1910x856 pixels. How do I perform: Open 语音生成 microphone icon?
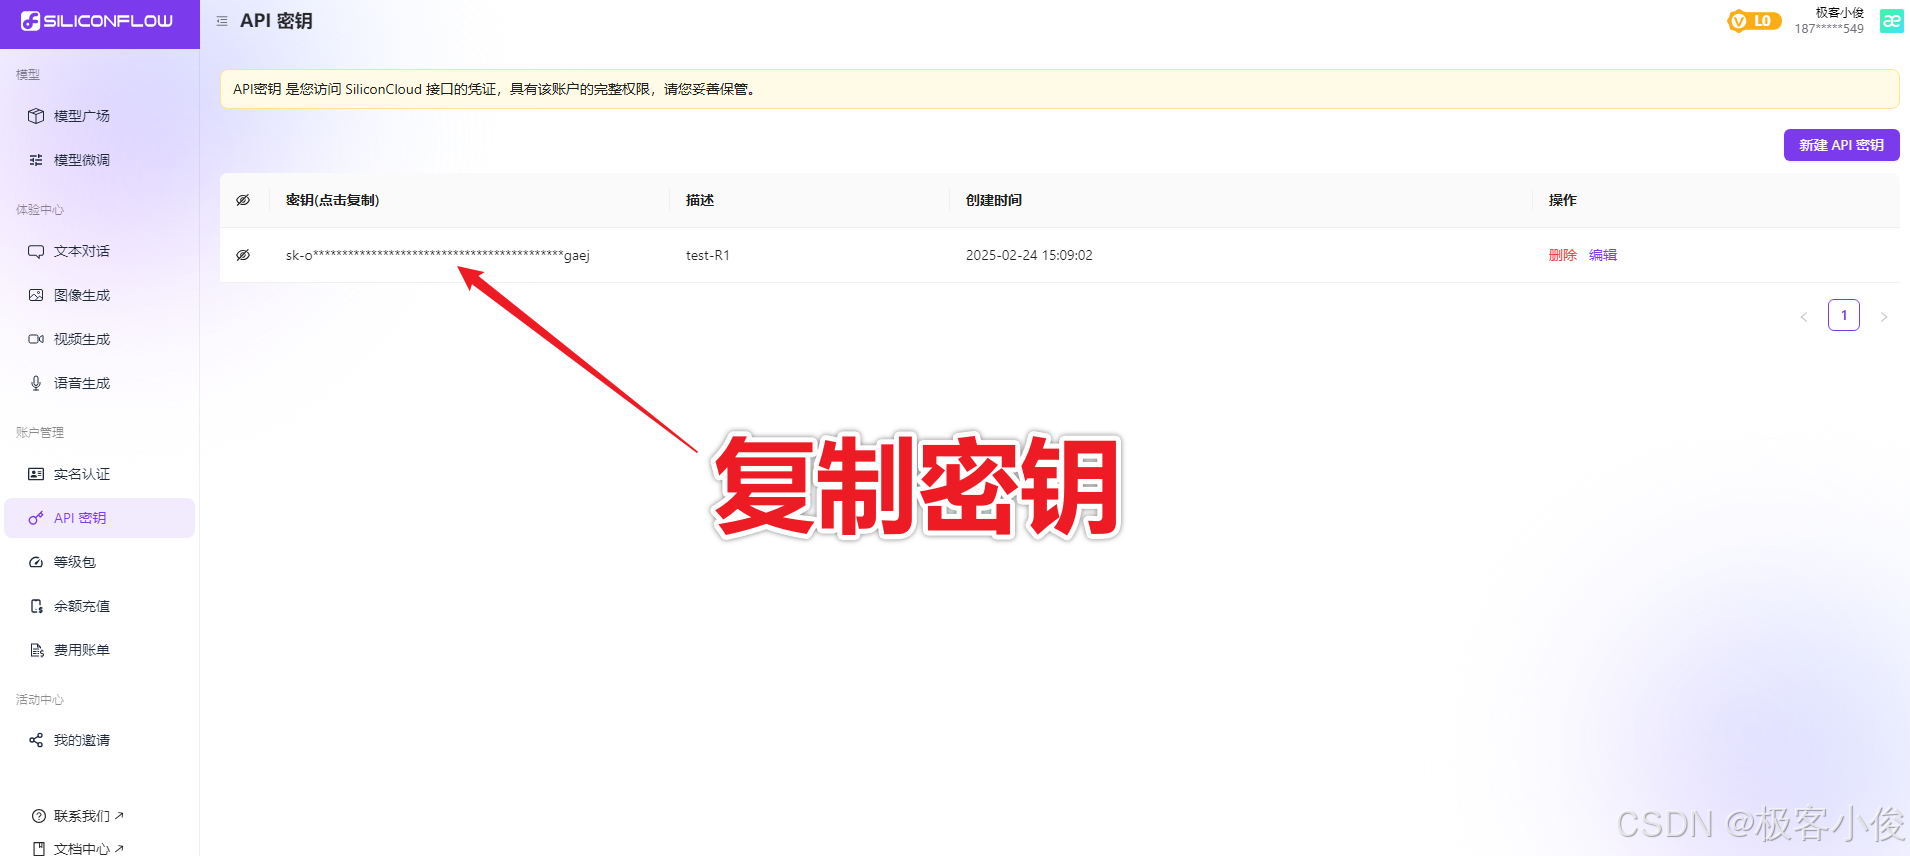tap(36, 383)
